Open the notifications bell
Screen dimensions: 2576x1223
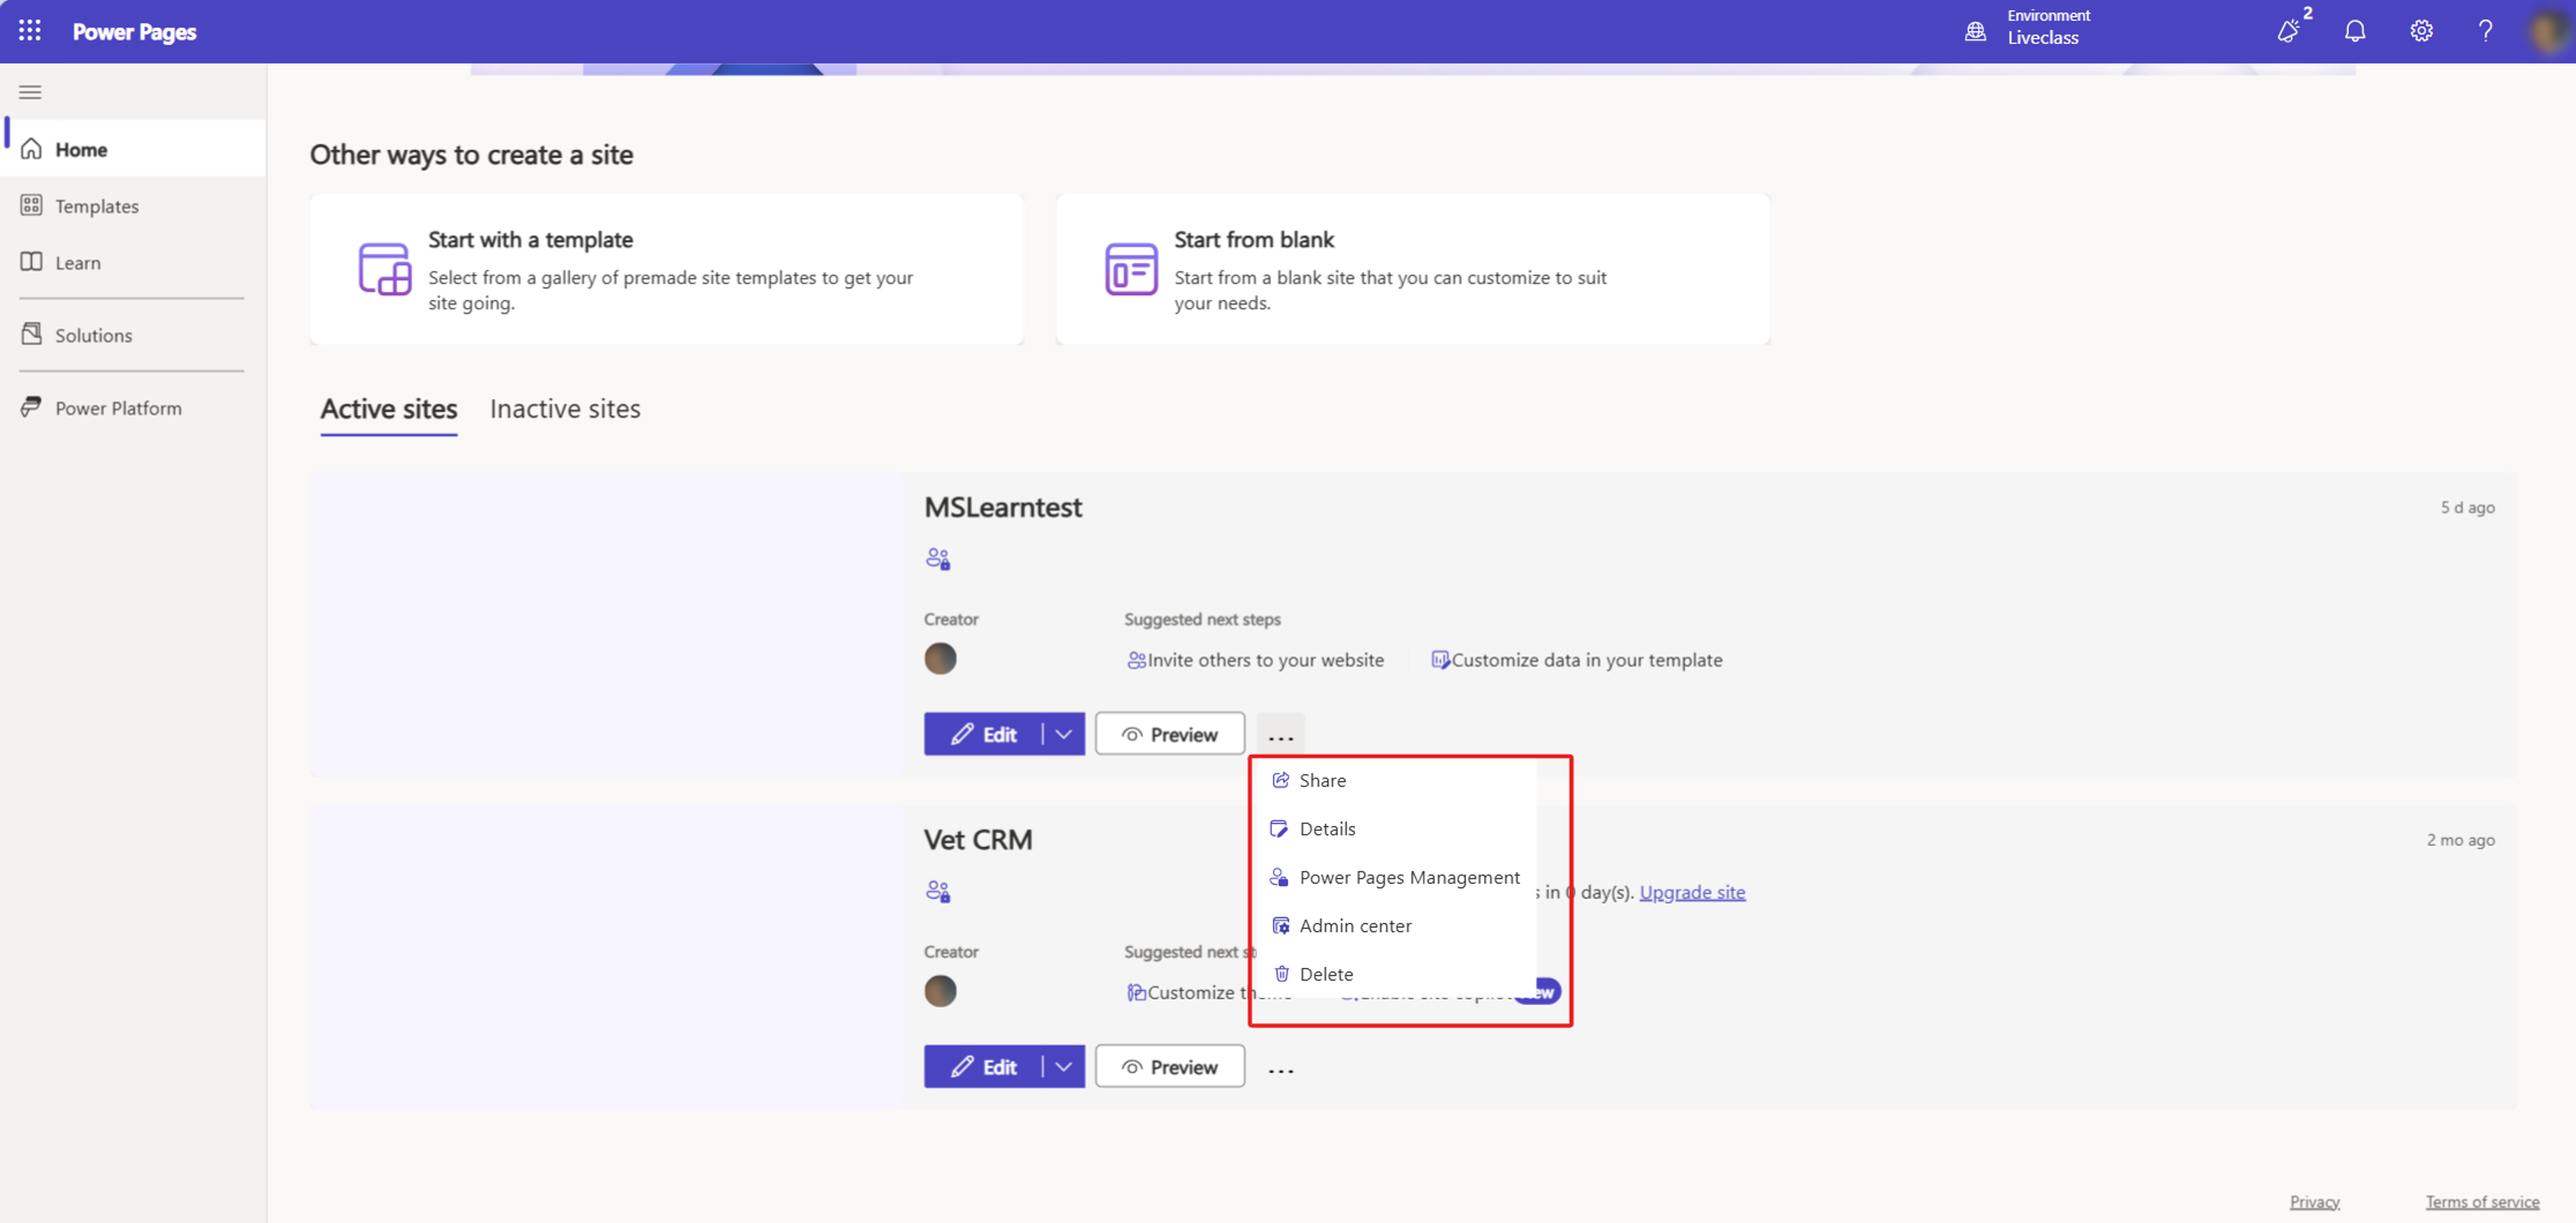[2355, 31]
